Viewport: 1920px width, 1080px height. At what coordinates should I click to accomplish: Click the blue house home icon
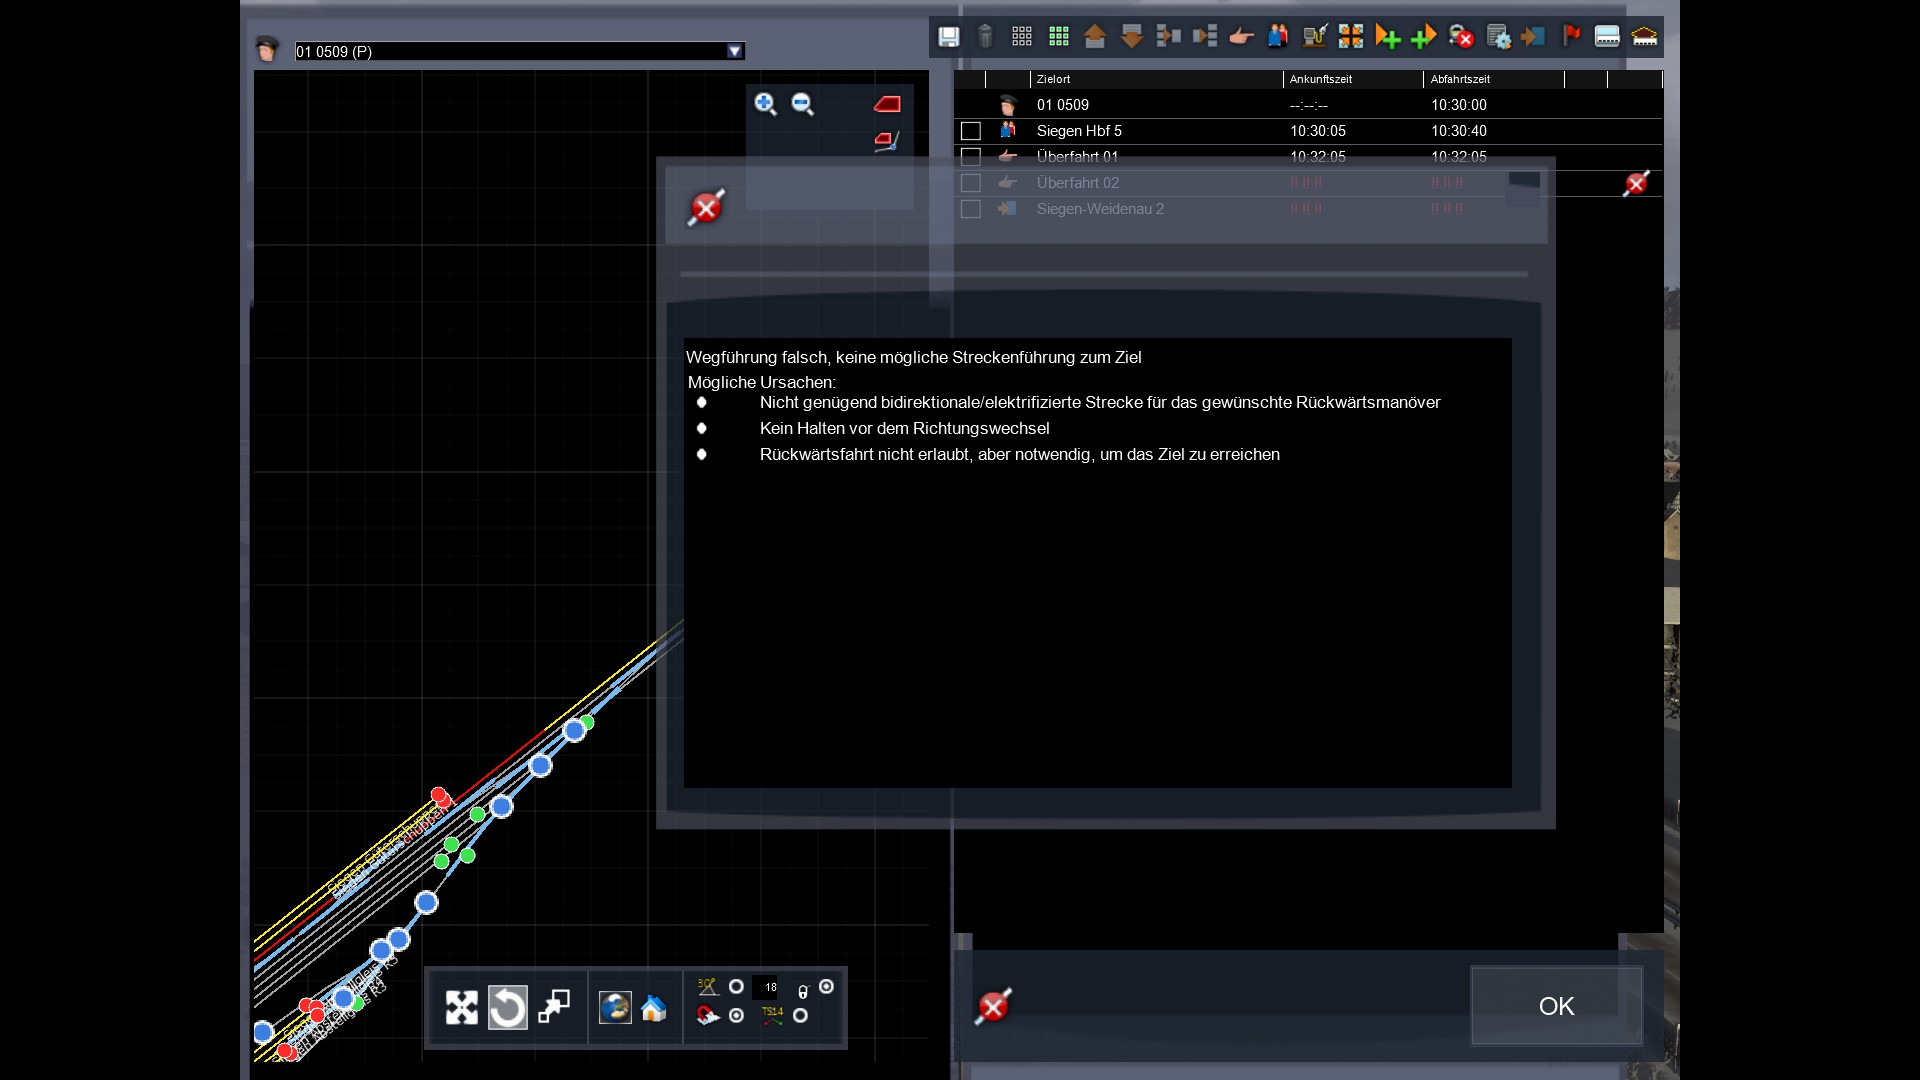click(x=654, y=1008)
